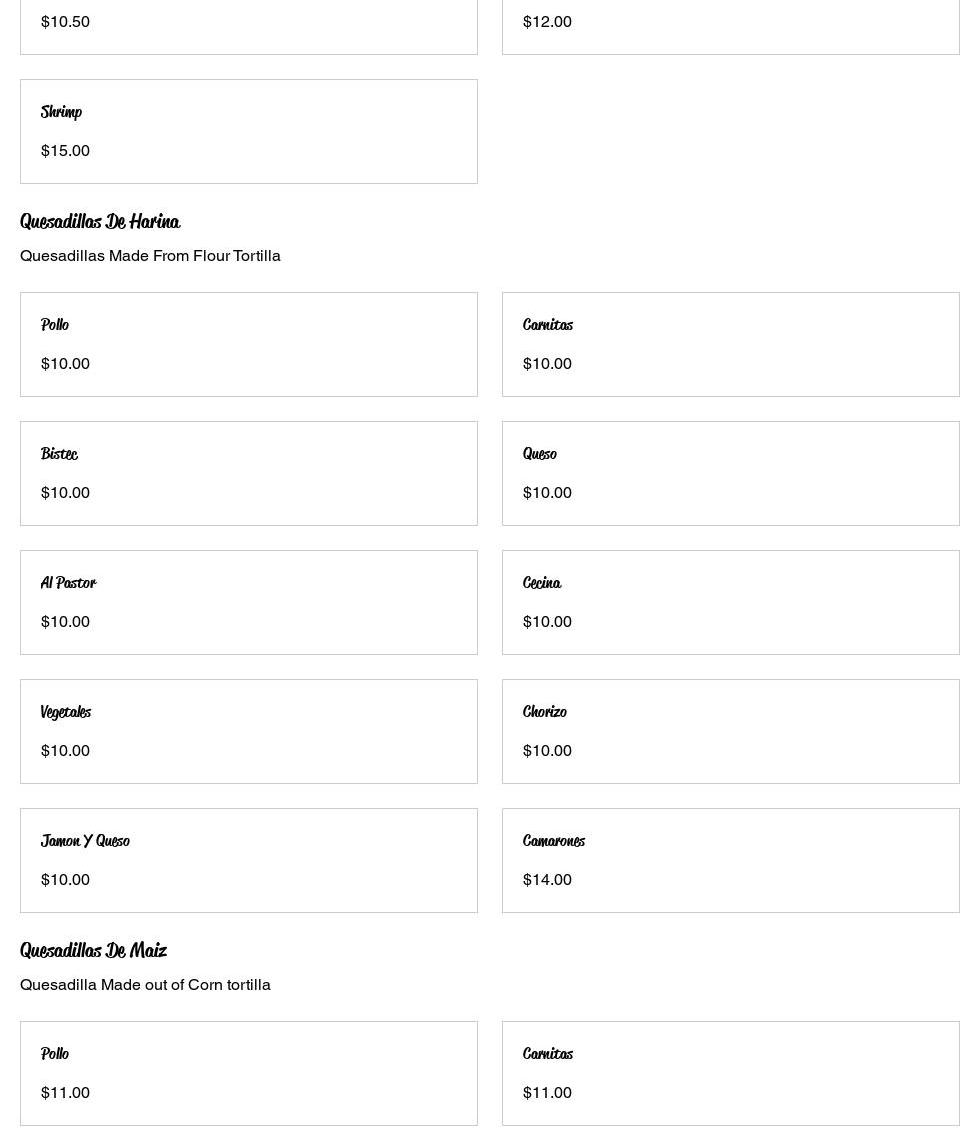Open the partially visible $10.50 item card
This screenshot has width=965, height=1131.
point(248,25)
